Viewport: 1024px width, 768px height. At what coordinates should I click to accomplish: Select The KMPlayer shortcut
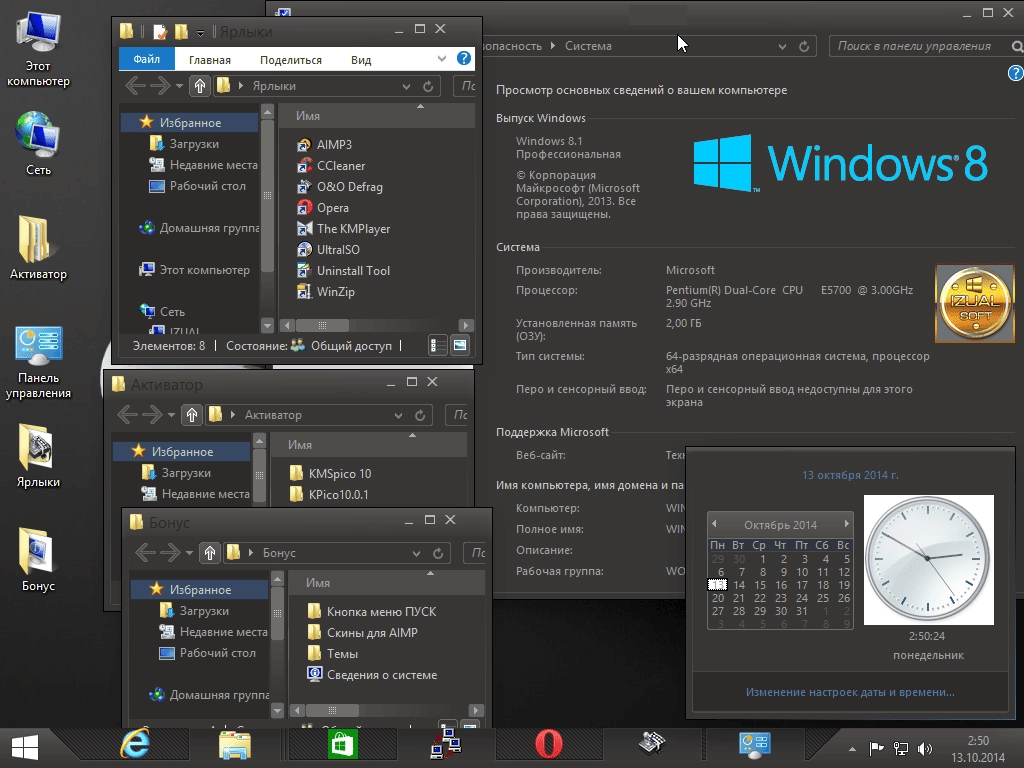coord(344,229)
